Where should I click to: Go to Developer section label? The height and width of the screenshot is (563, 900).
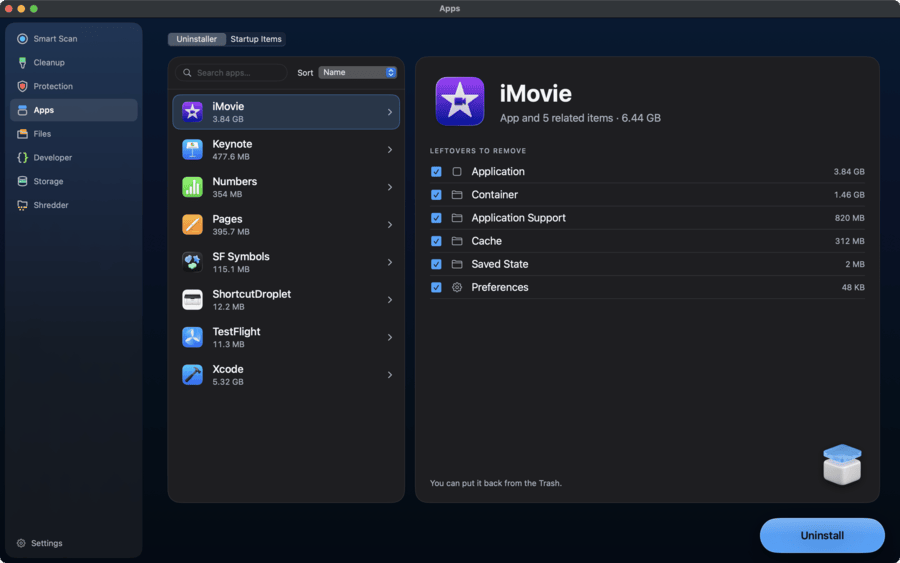[52, 157]
